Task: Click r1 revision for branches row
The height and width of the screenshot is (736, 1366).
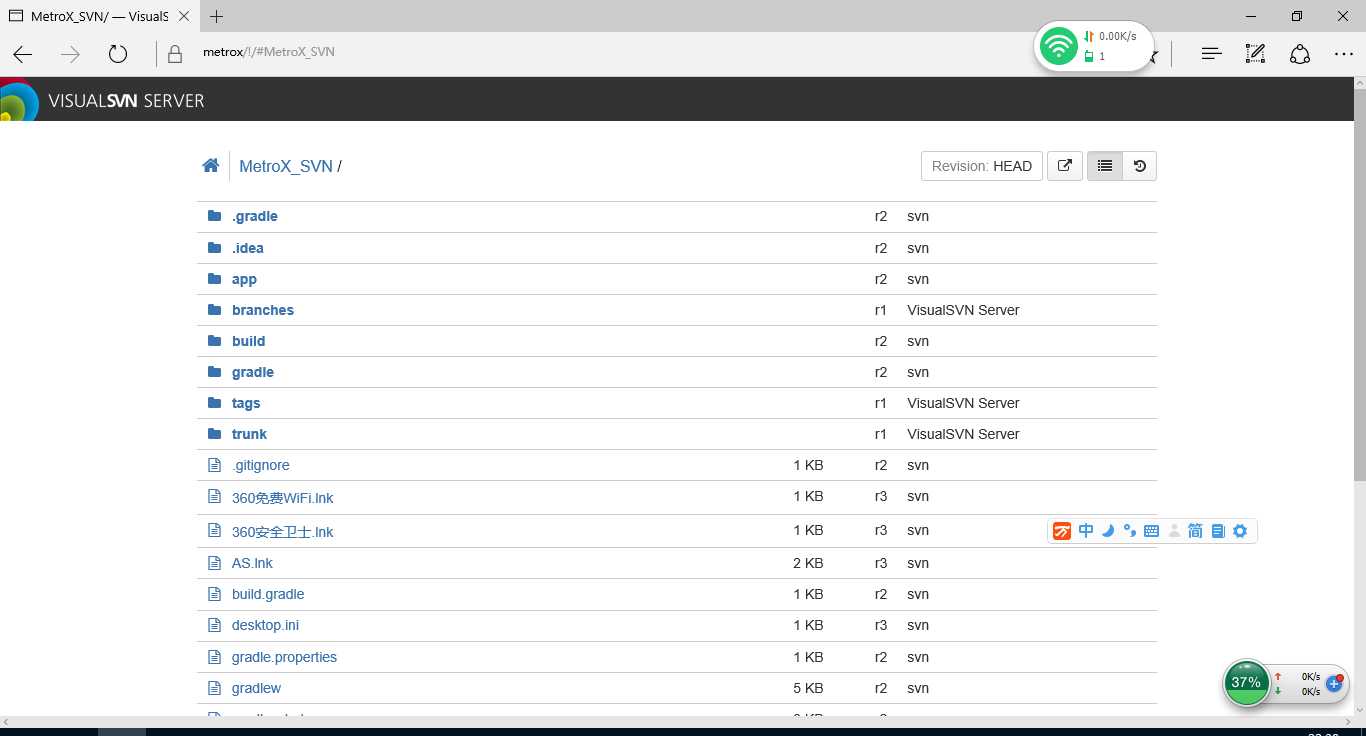Action: pyautogui.click(x=881, y=310)
